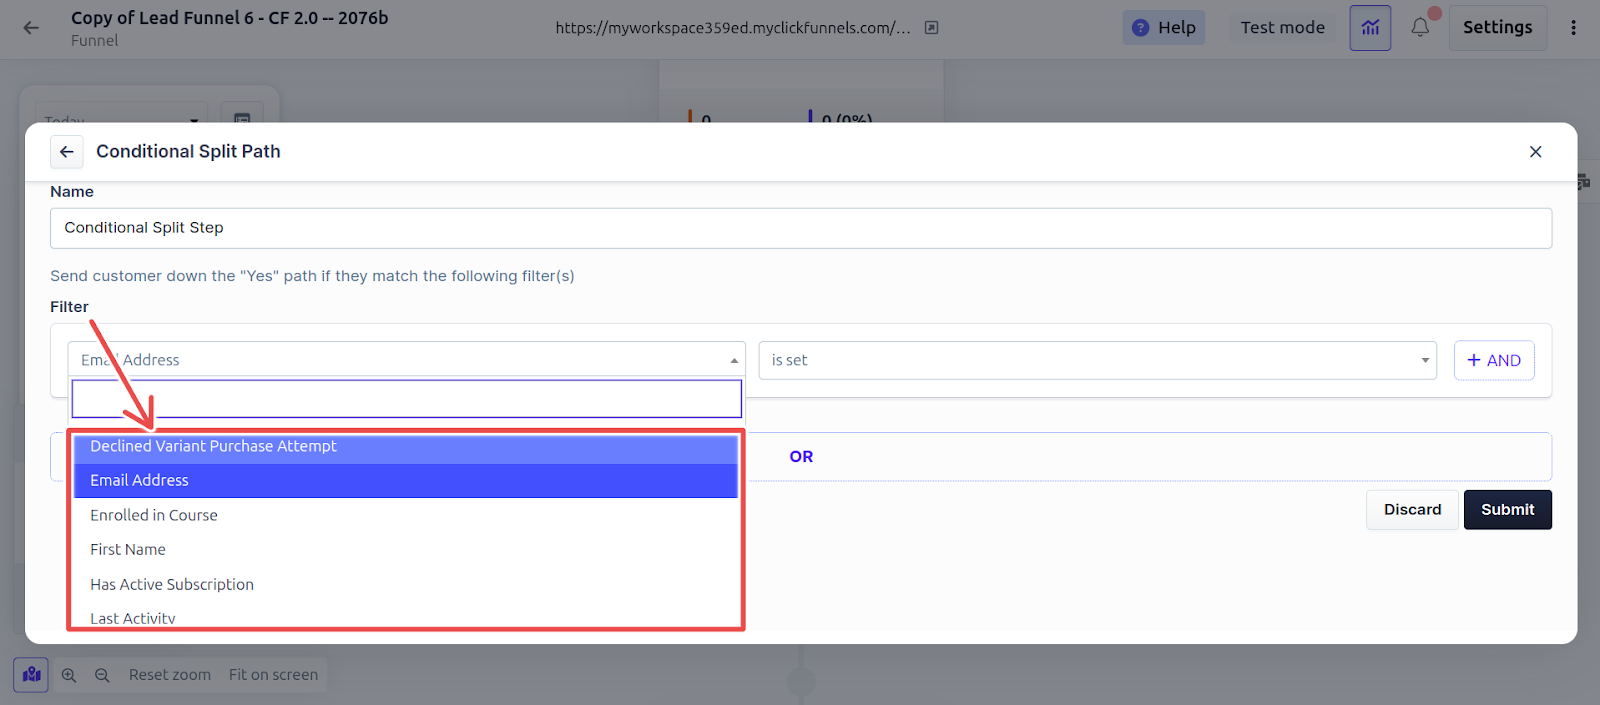Screen dimensions: 1600x705
Task: Select Email Address in the list
Action: pyautogui.click(x=406, y=480)
